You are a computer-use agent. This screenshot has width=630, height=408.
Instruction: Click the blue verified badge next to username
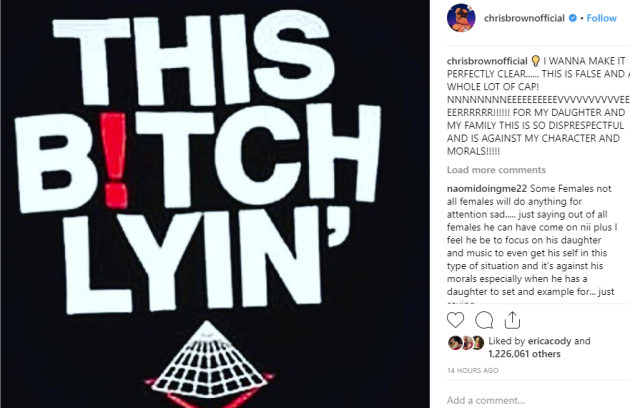pos(573,18)
